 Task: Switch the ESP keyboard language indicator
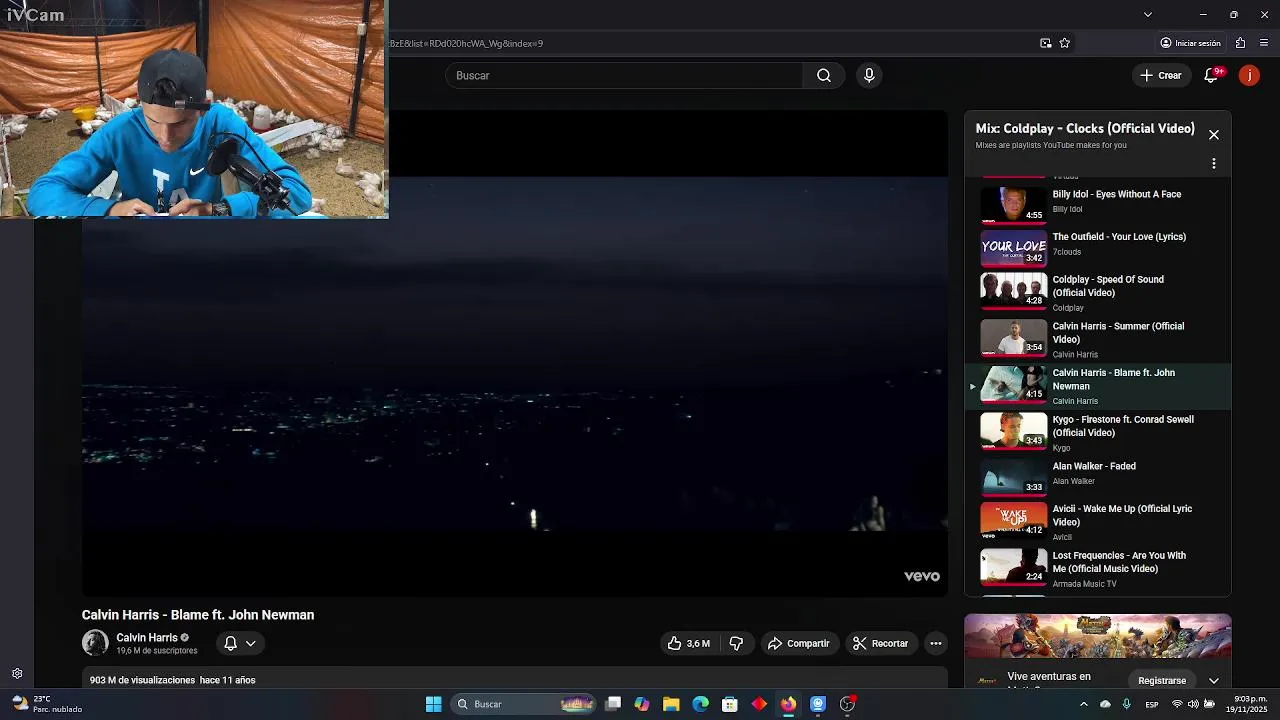coord(1152,704)
